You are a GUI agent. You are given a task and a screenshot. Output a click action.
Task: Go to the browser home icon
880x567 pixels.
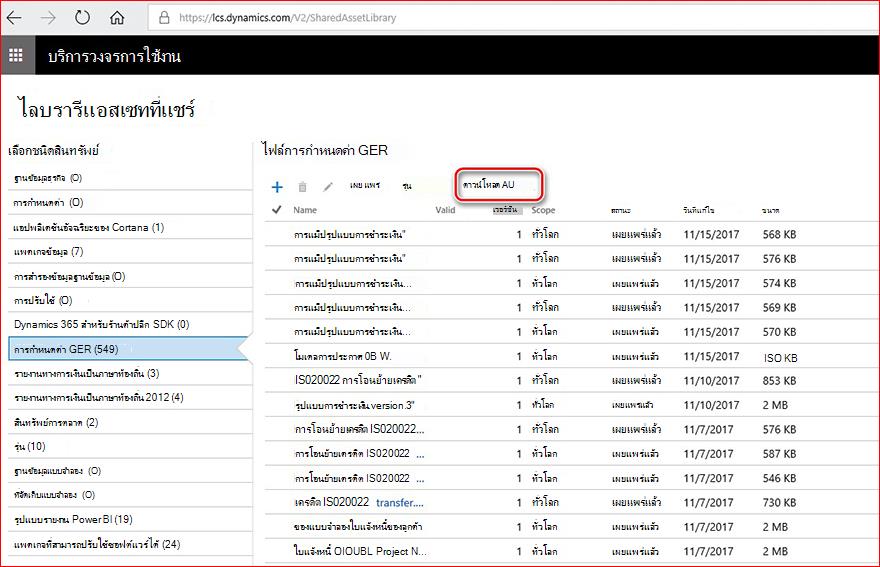click(x=117, y=17)
